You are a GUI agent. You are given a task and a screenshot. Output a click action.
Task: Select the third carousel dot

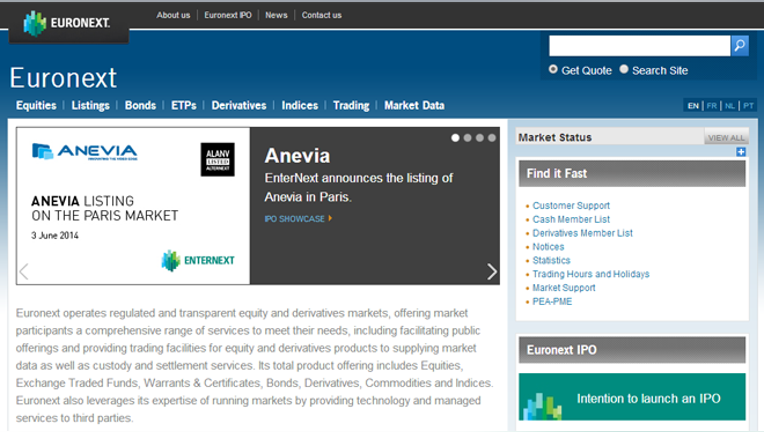479,138
